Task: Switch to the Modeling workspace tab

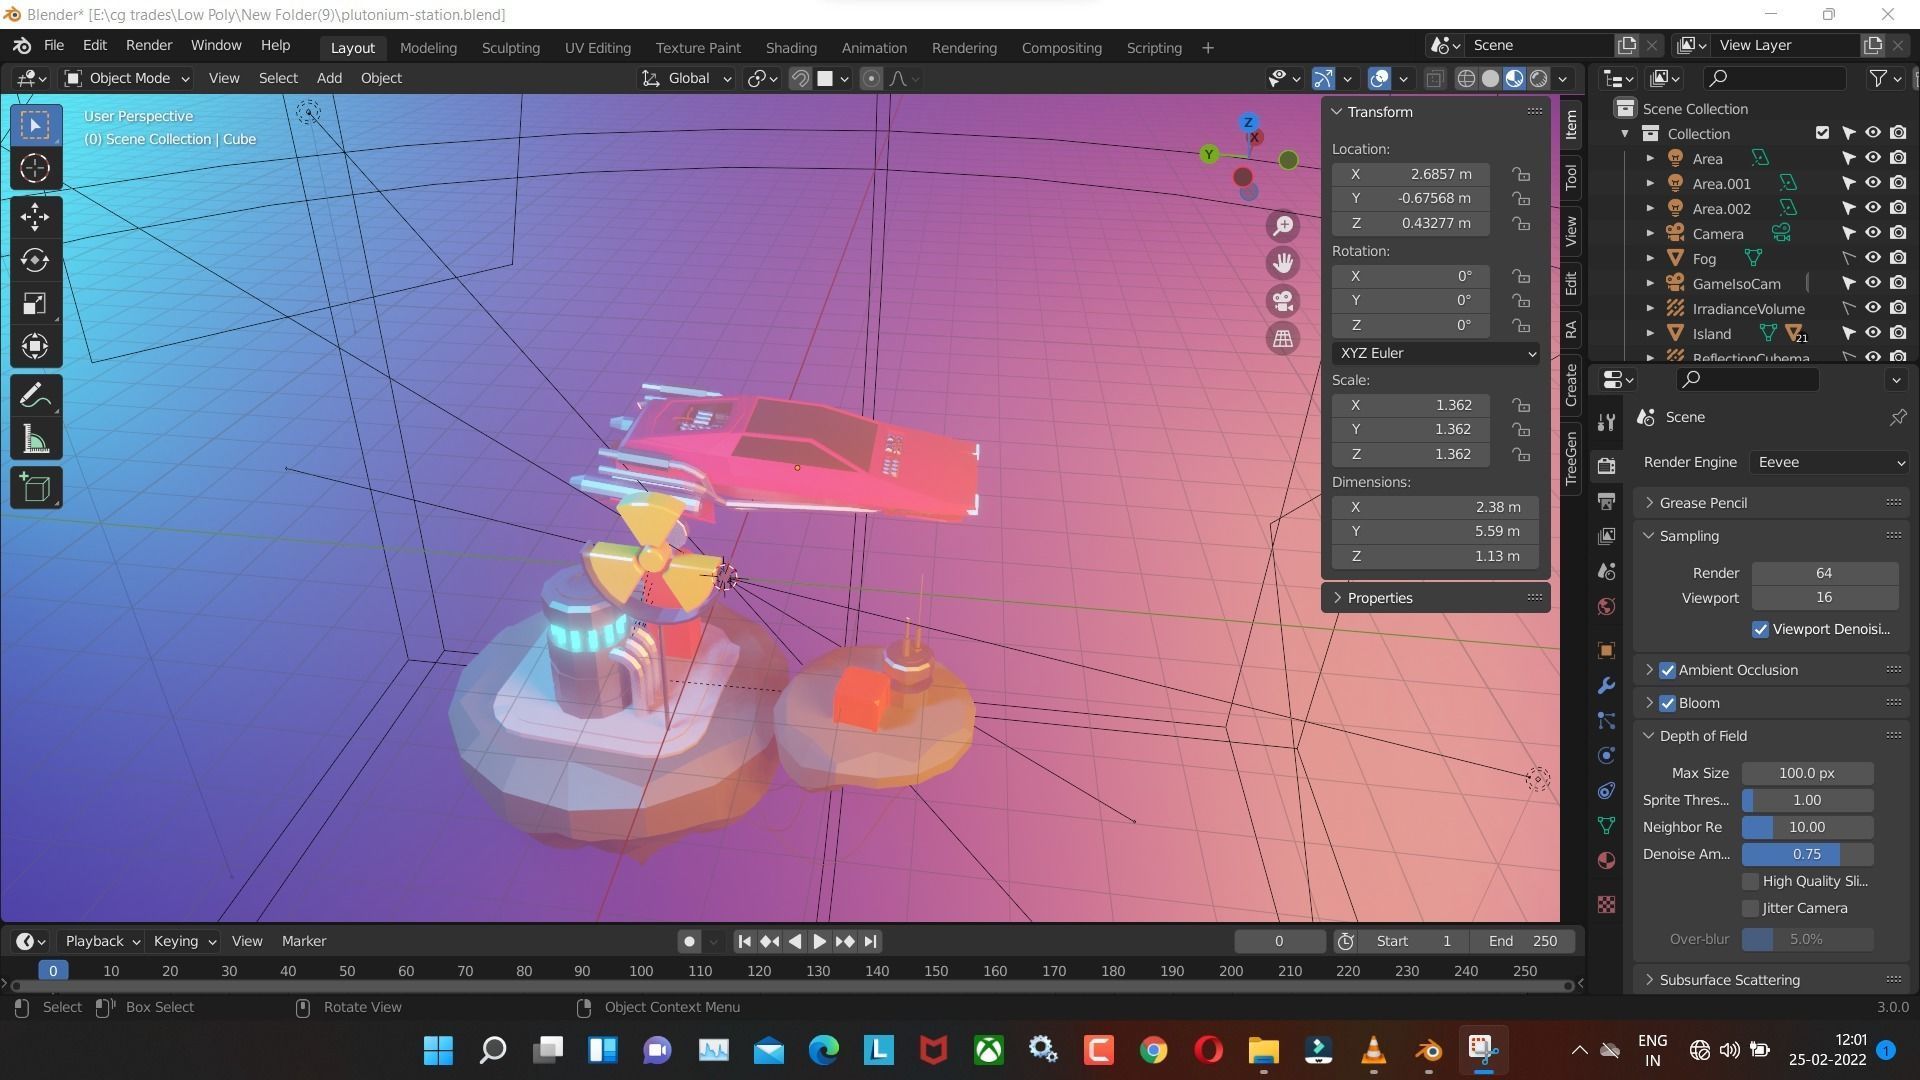Action: coord(428,47)
